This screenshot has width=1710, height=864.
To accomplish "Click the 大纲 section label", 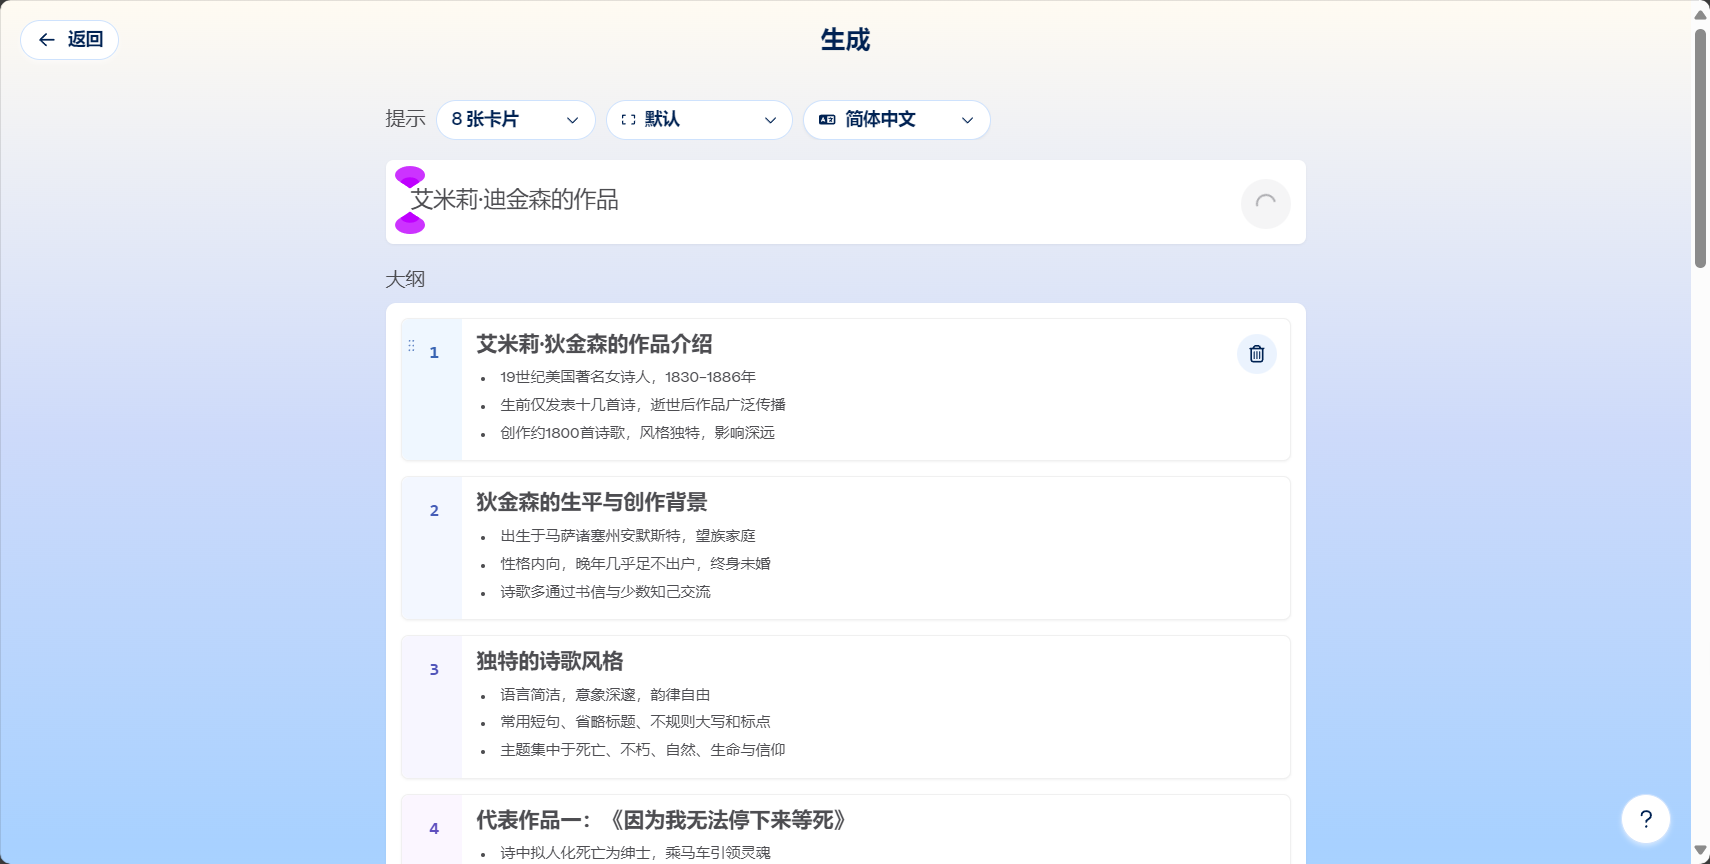I will click(x=405, y=279).
